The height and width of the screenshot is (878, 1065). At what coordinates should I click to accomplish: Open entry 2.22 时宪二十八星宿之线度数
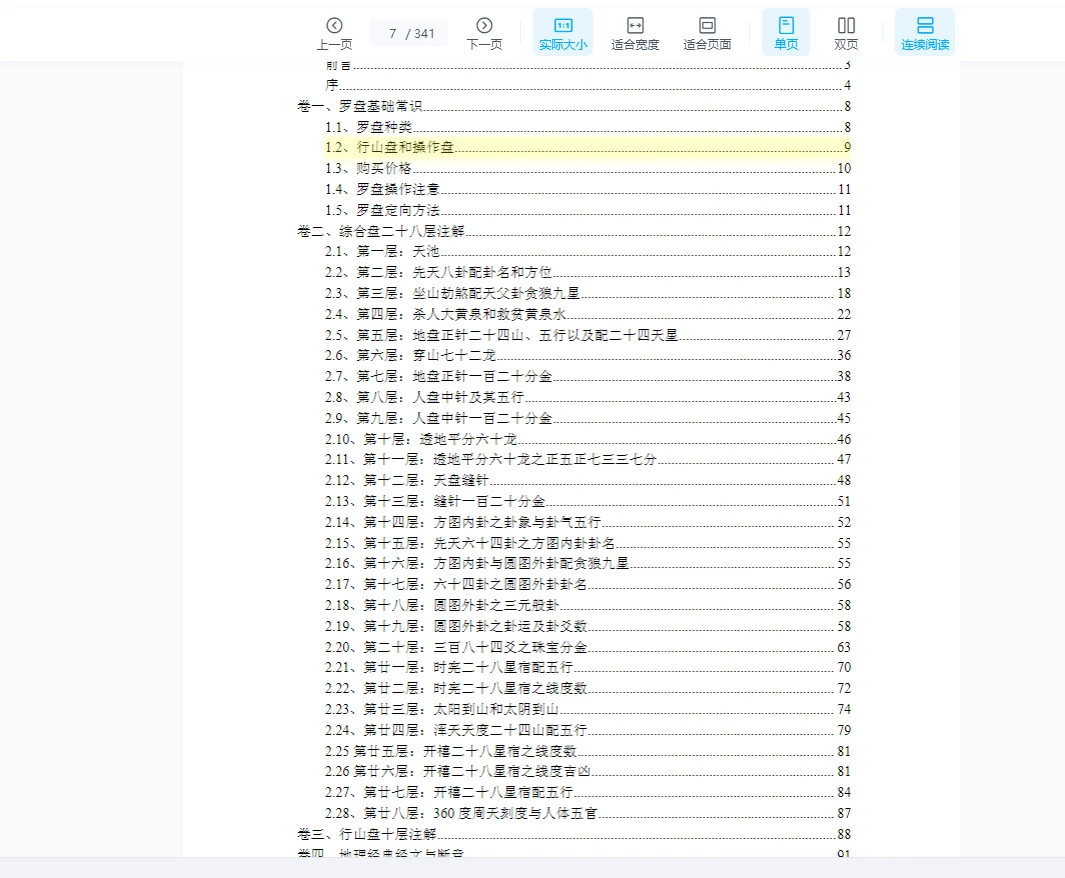point(588,689)
